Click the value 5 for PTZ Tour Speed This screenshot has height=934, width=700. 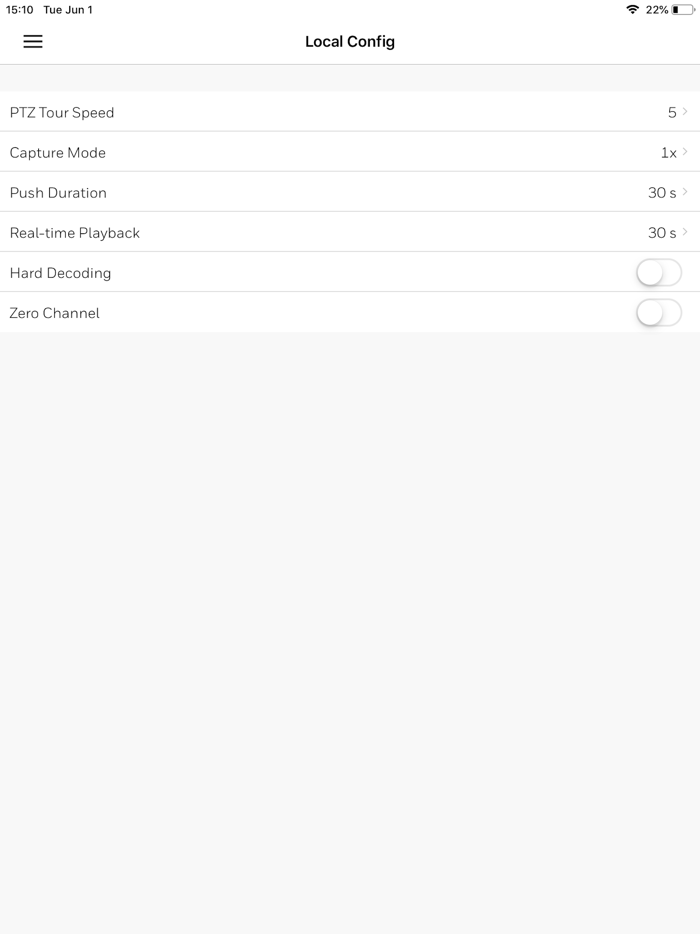click(671, 112)
